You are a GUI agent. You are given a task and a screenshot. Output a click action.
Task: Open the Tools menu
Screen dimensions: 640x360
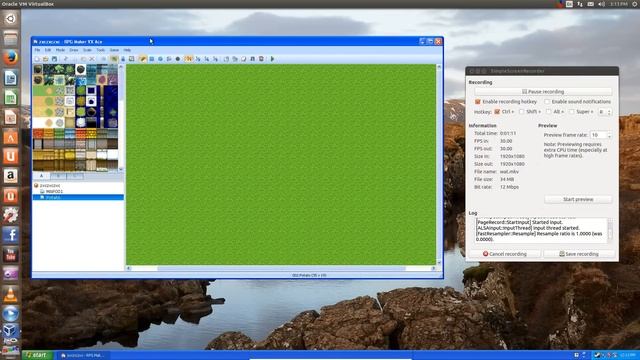(101, 50)
